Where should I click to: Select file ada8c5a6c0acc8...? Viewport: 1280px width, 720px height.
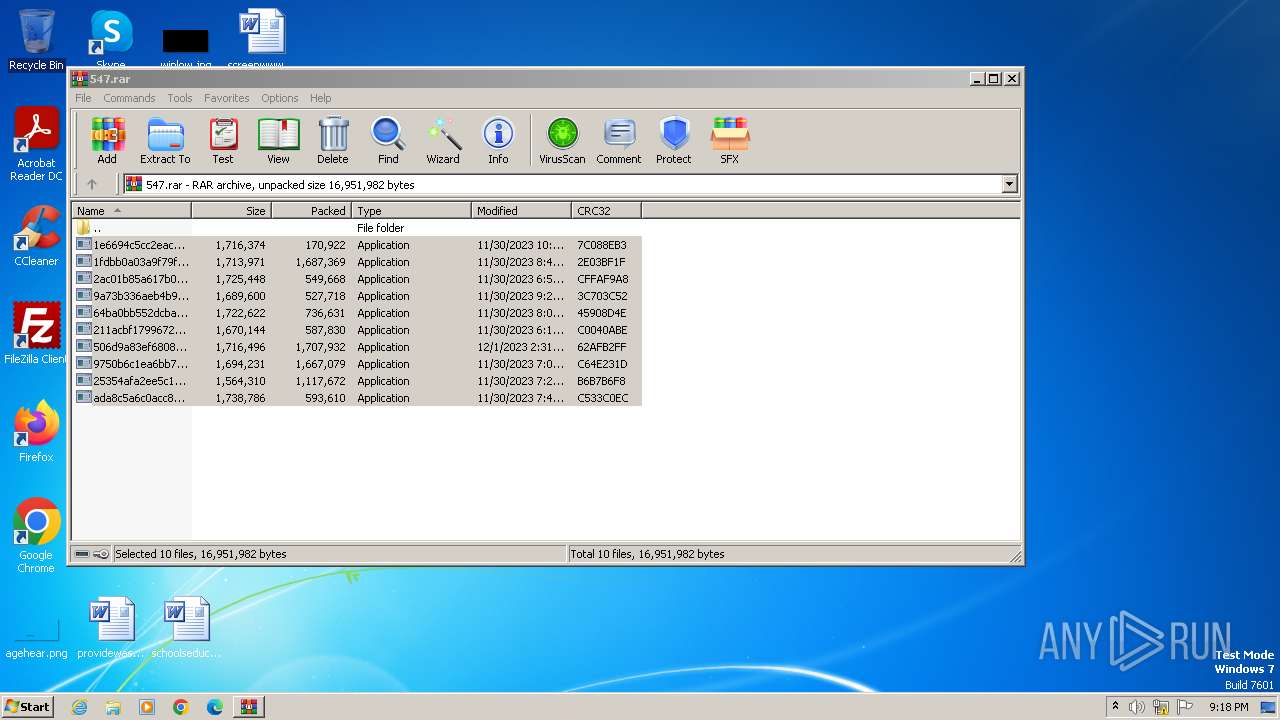(357, 398)
